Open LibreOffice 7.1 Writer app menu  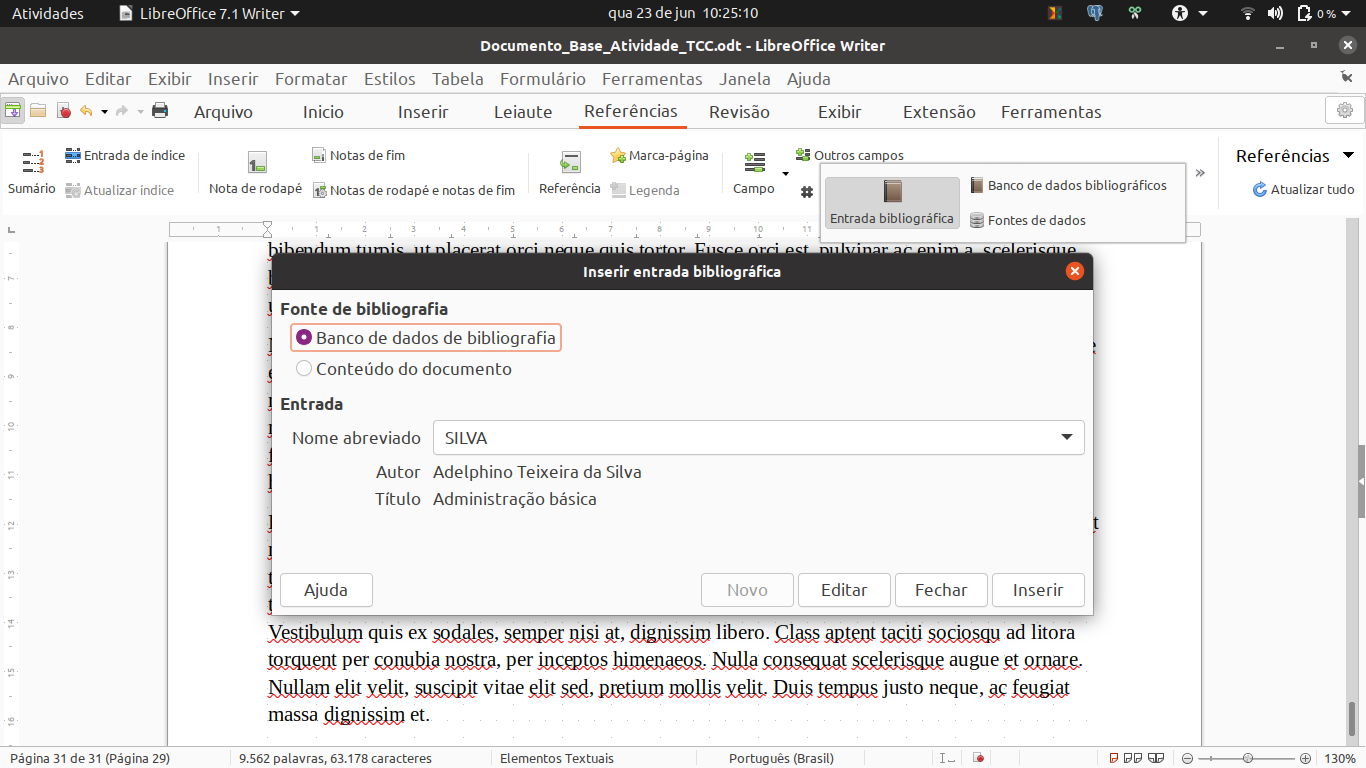click(x=209, y=13)
